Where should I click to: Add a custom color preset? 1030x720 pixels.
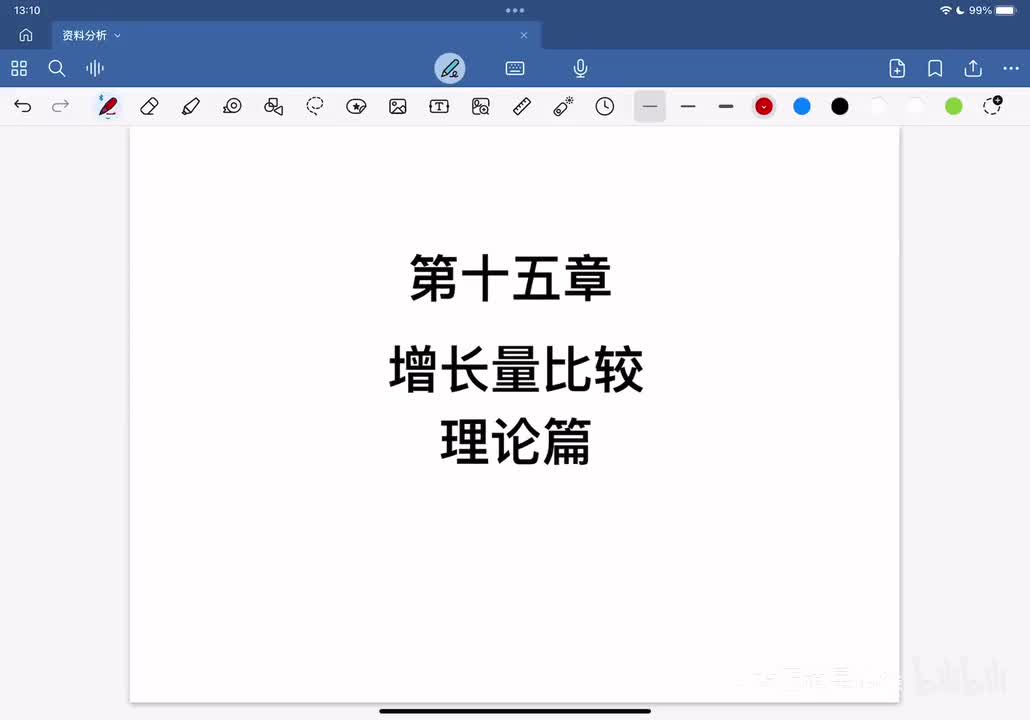[x=992, y=105]
